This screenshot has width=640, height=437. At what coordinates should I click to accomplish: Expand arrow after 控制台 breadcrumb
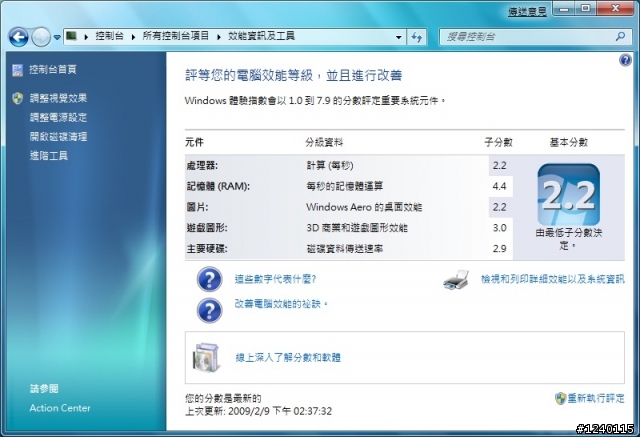click(133, 37)
